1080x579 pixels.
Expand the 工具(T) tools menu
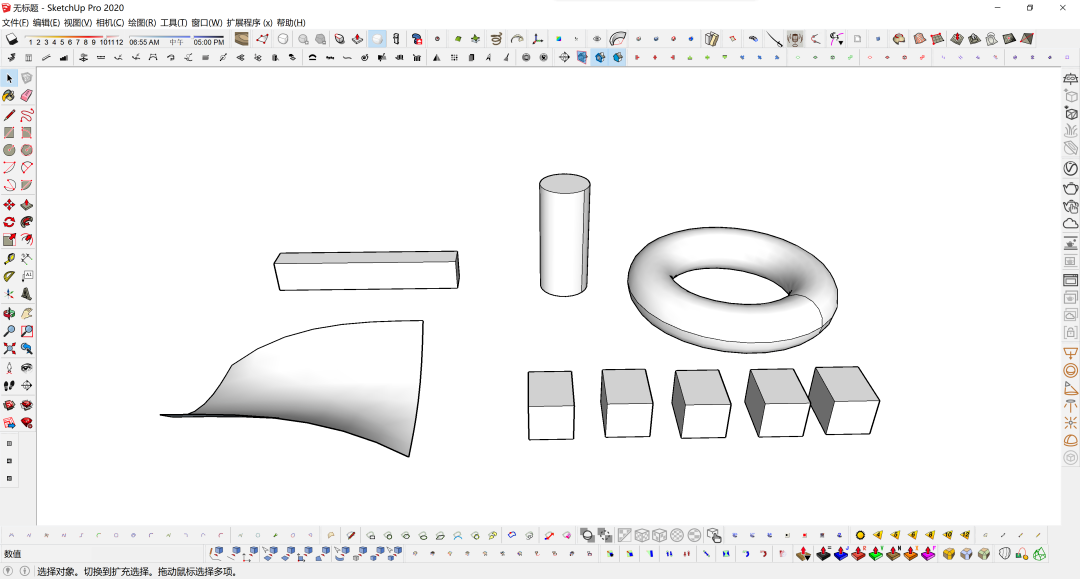pyautogui.click(x=174, y=22)
